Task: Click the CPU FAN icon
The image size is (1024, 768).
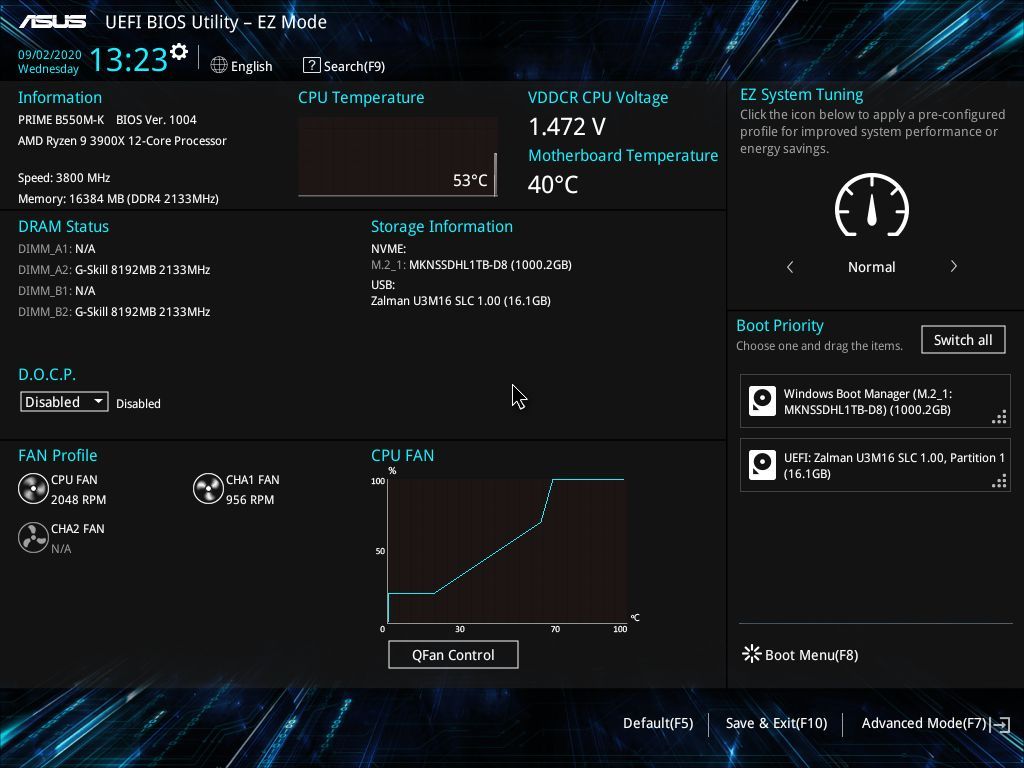Action: click(x=33, y=488)
